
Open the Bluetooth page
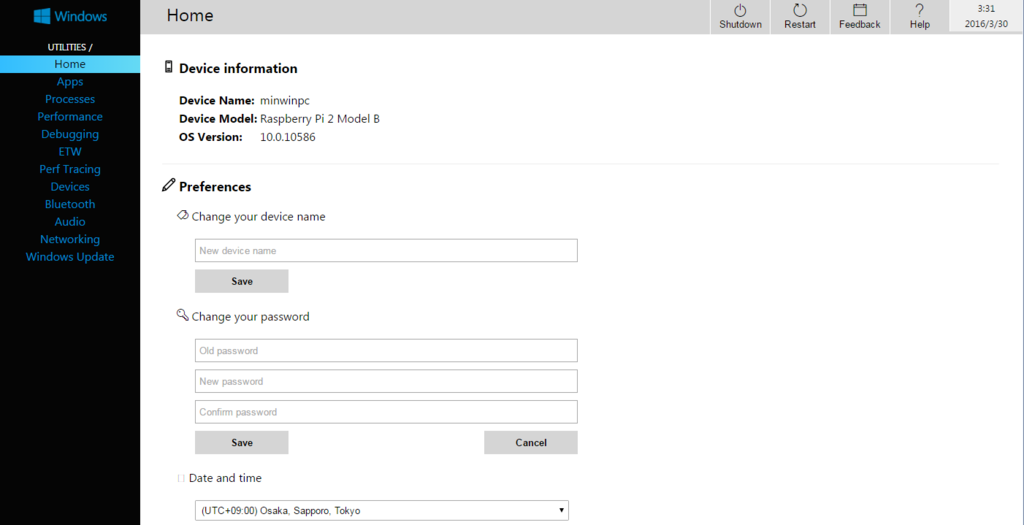70,204
